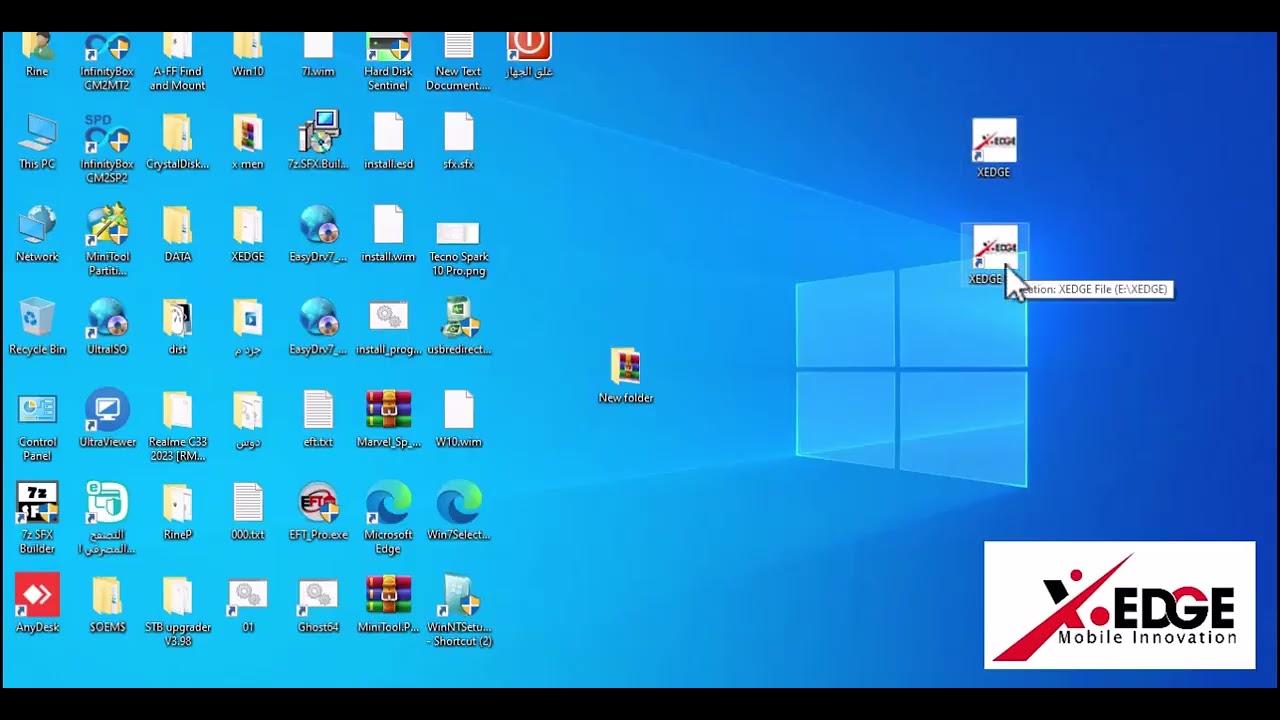The height and width of the screenshot is (720, 1280).
Task: Launch InfinityBox CM2MT2 shortcut
Action: point(107,62)
